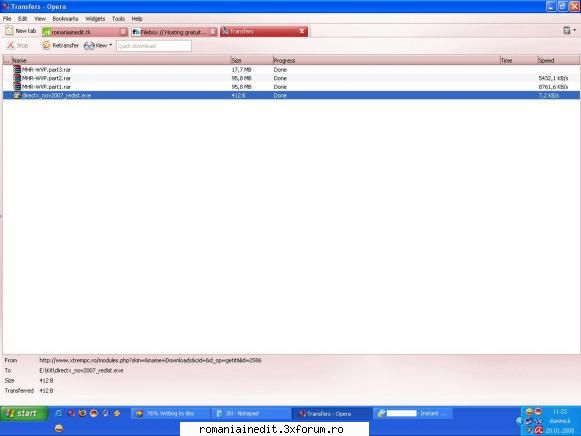The height and width of the screenshot is (436, 581).
Task: Click the Stop transfer icon
Action: coord(11,45)
